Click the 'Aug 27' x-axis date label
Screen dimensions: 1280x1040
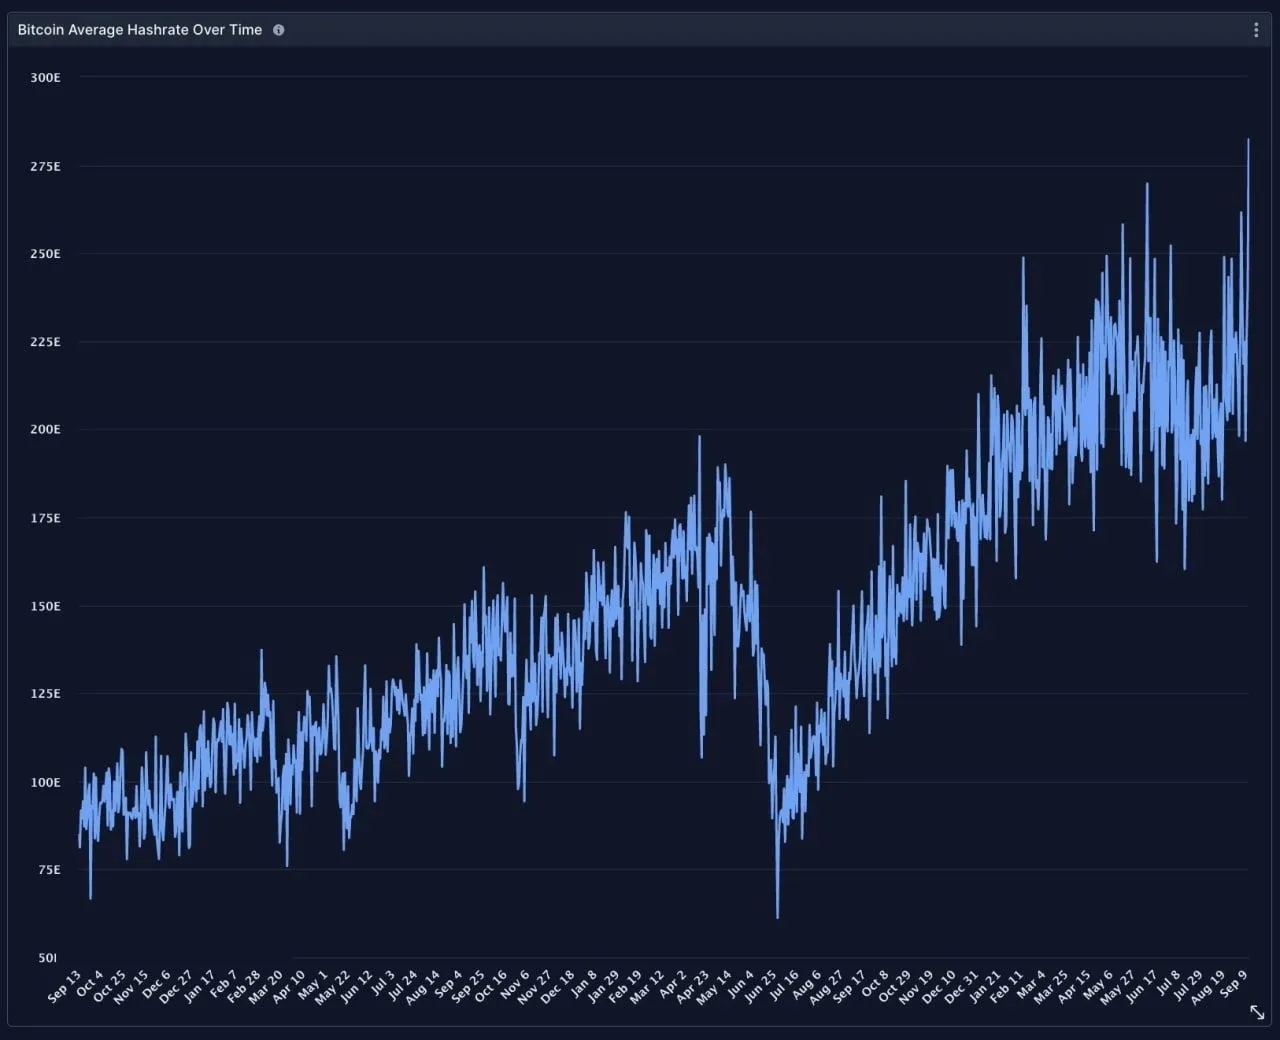pyautogui.click(x=826, y=986)
